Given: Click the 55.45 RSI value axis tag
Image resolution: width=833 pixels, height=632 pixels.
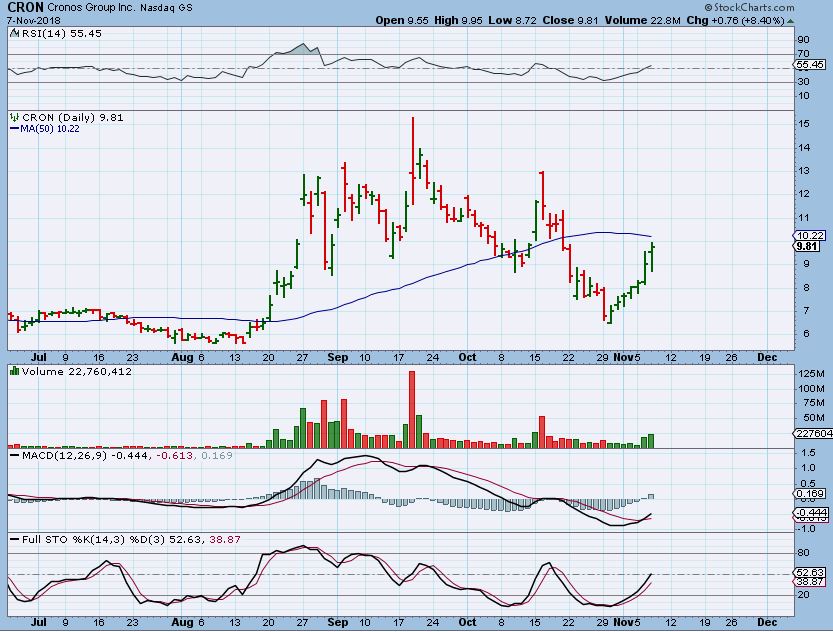Looking at the screenshot, I should coord(810,64).
